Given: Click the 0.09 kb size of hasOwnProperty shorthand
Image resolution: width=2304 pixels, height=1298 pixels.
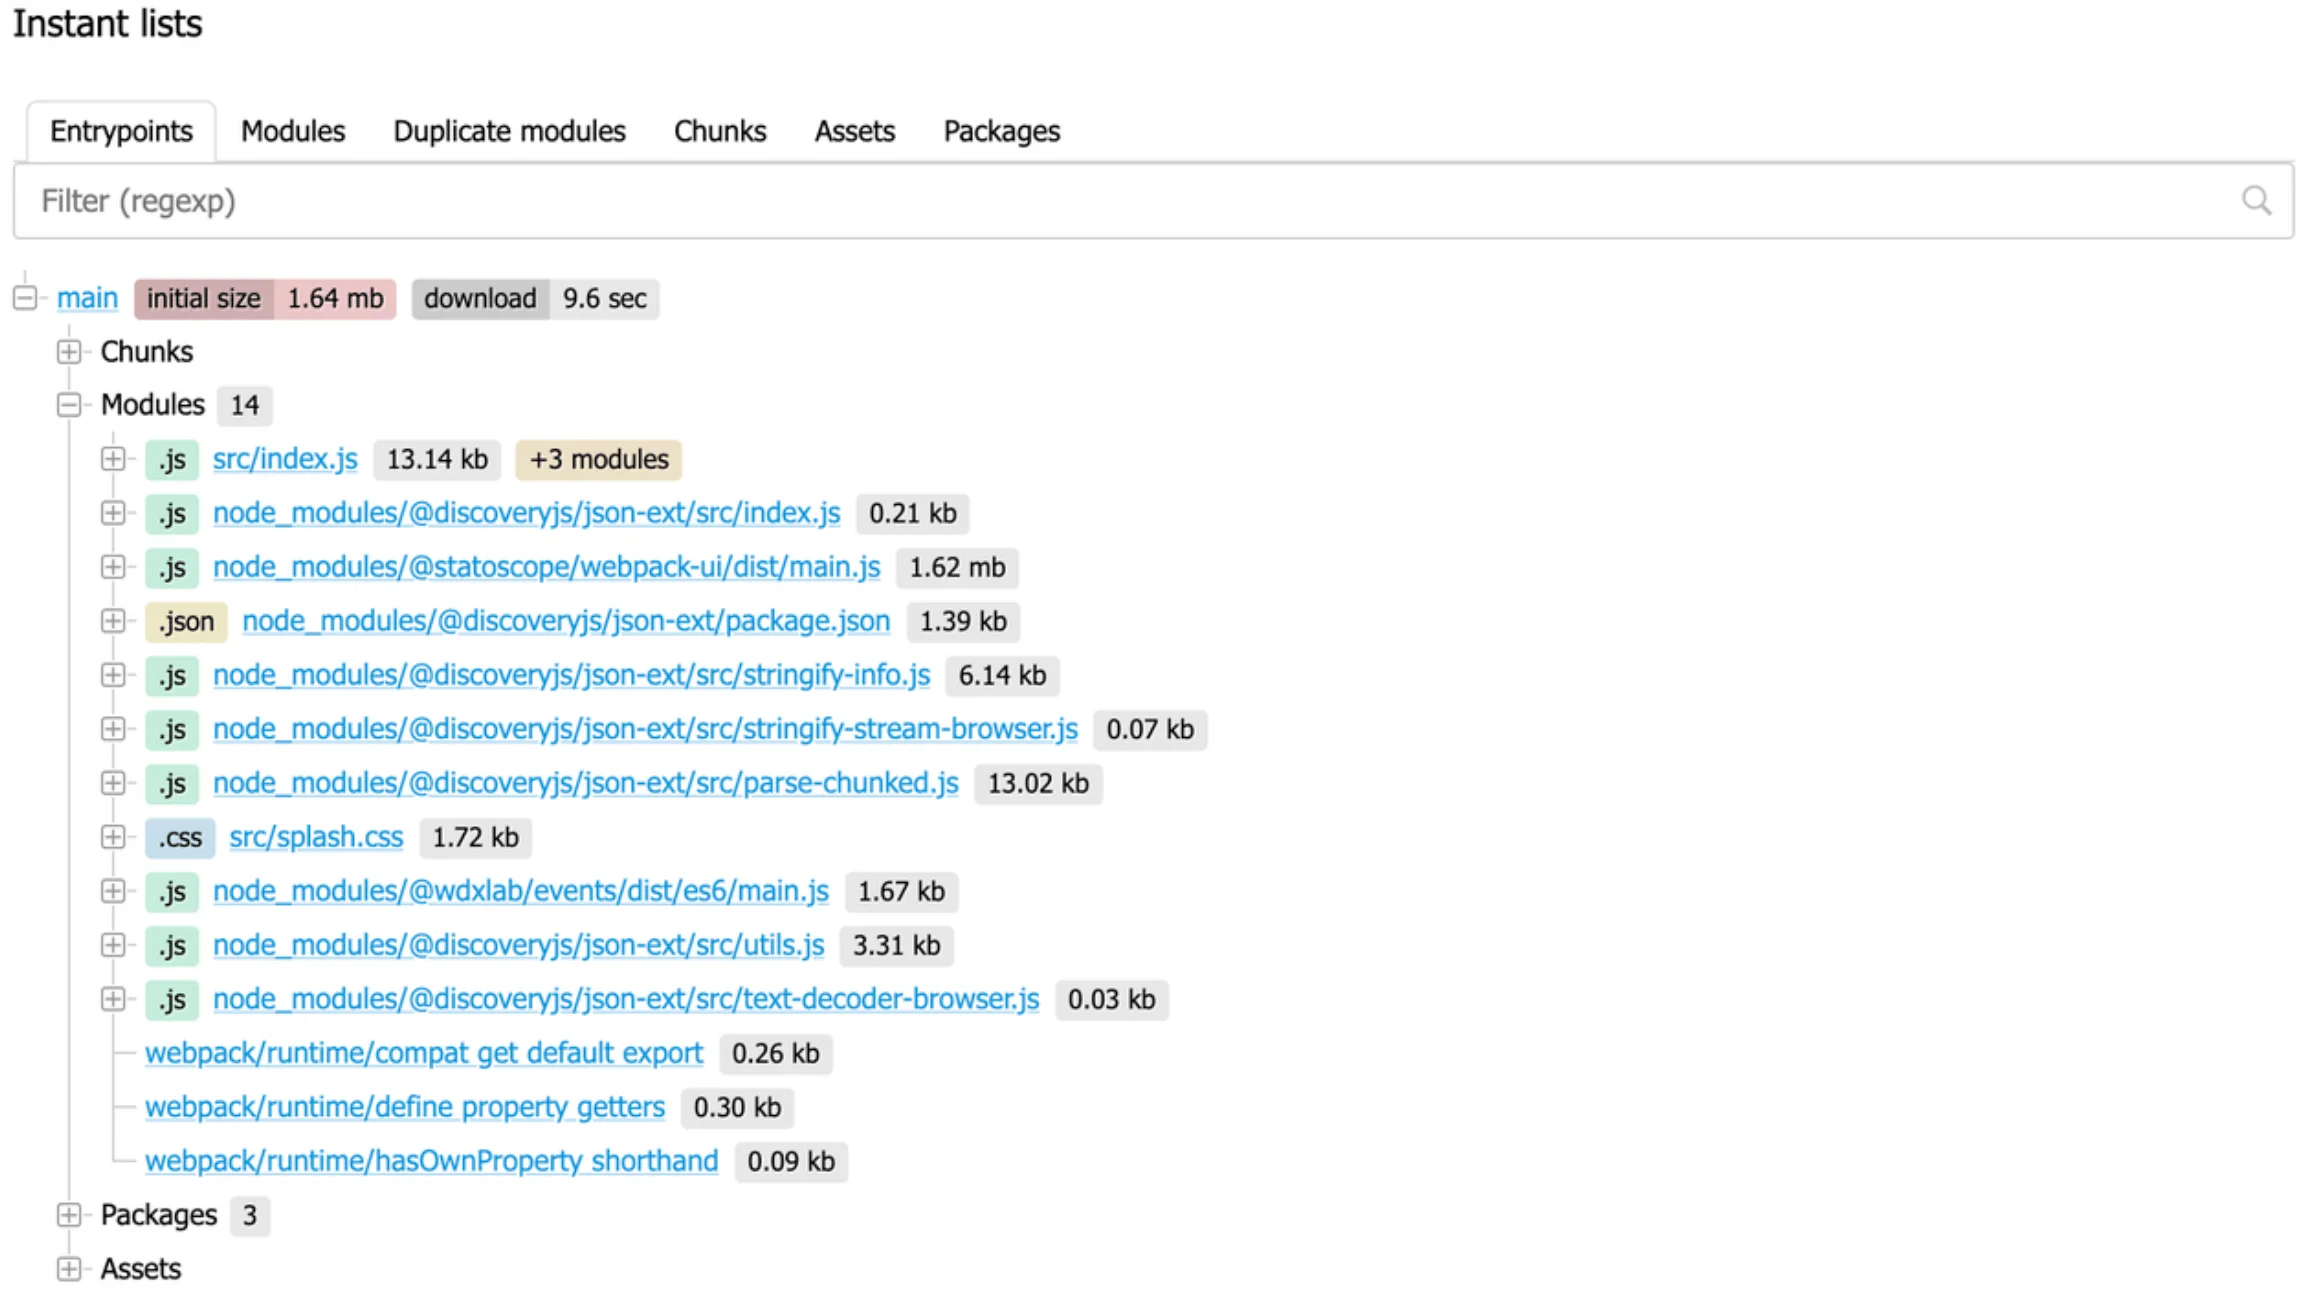Looking at the screenshot, I should pyautogui.click(x=791, y=1161).
